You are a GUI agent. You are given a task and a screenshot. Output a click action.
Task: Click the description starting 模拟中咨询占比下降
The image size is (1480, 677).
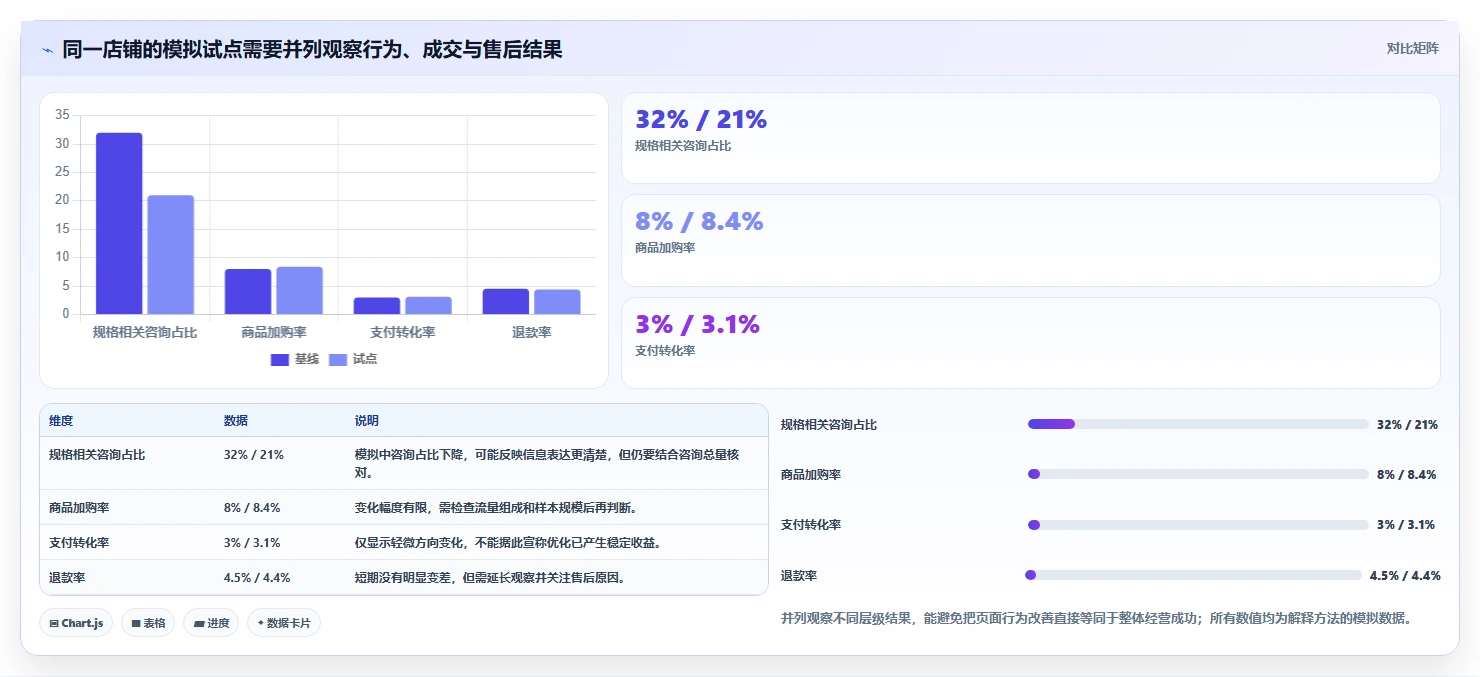(x=547, y=464)
